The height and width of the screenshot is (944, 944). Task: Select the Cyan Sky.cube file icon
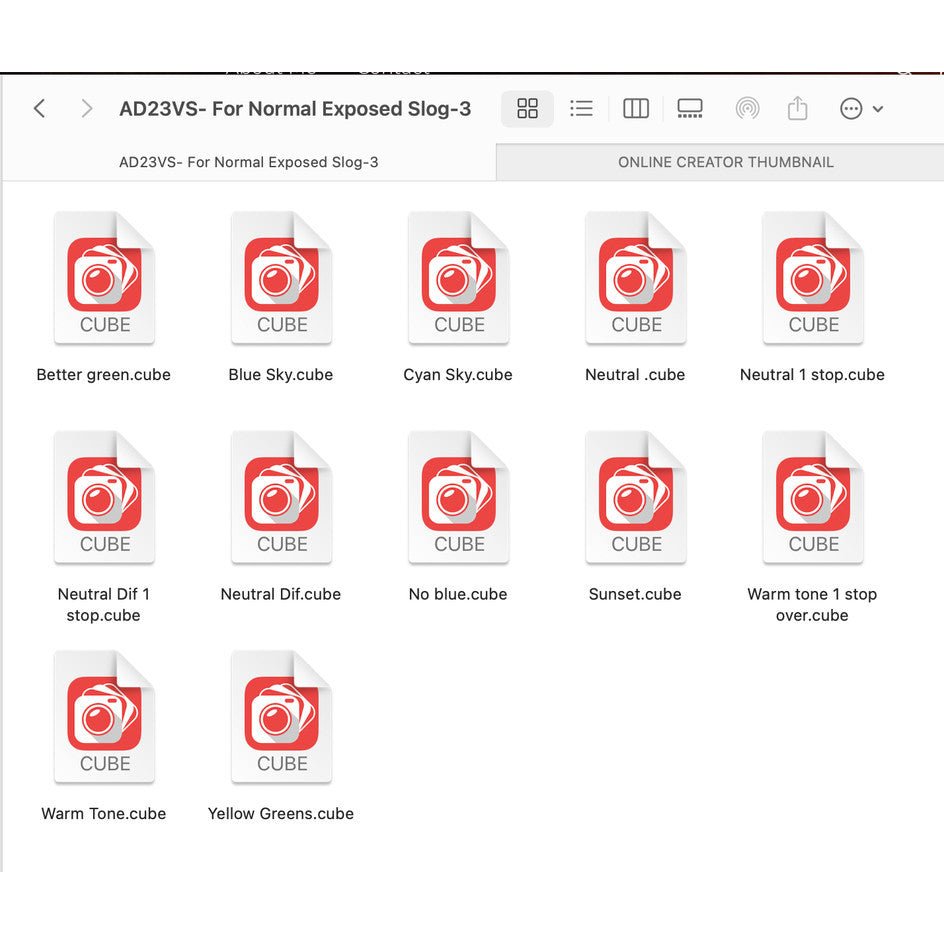(x=458, y=278)
